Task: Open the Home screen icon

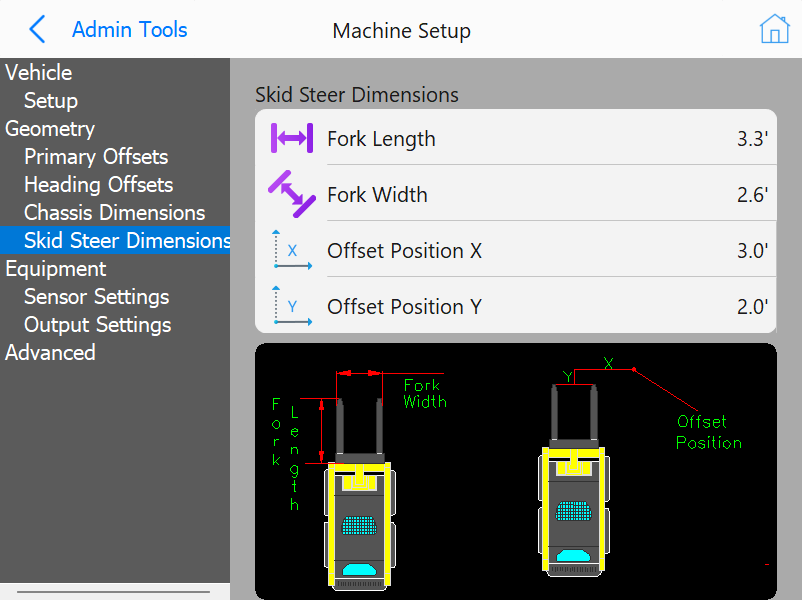Action: pos(774,29)
